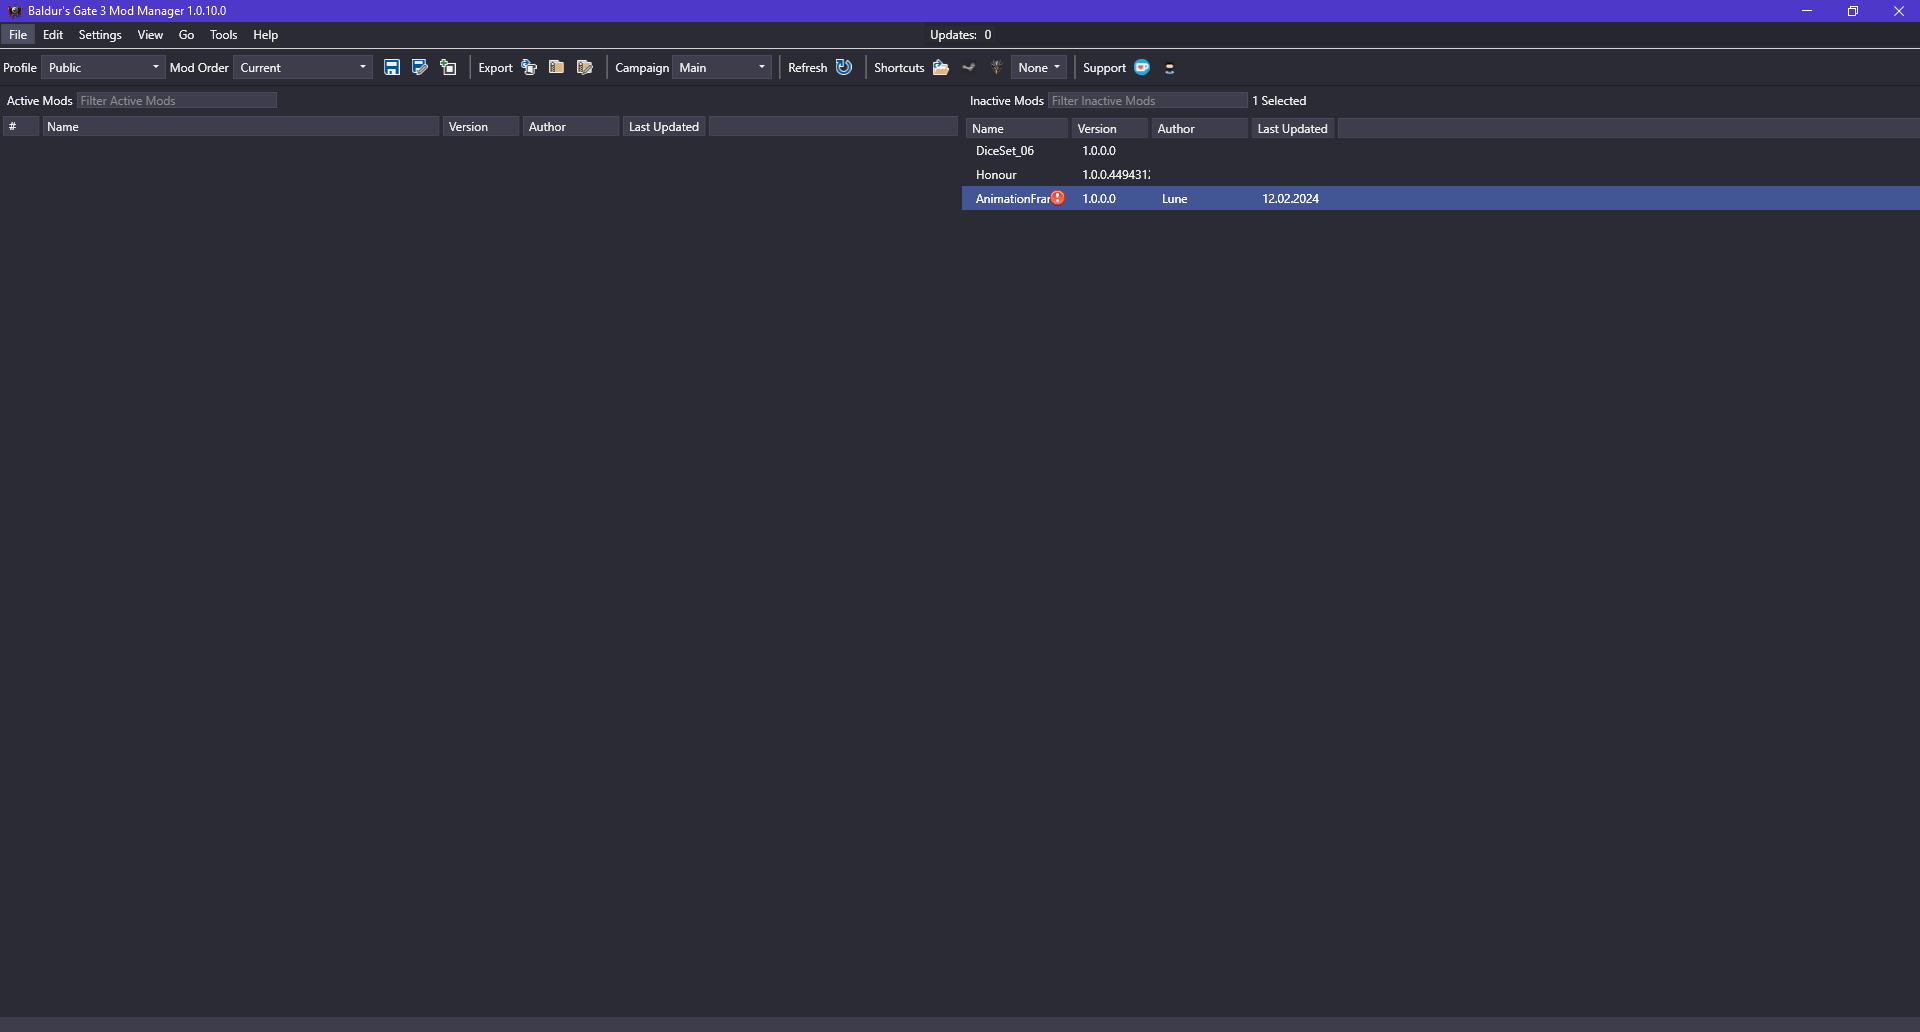Image resolution: width=1920 pixels, height=1032 pixels.
Task: Click the DiceSet_06 version 1.0.0.0
Action: click(1099, 150)
